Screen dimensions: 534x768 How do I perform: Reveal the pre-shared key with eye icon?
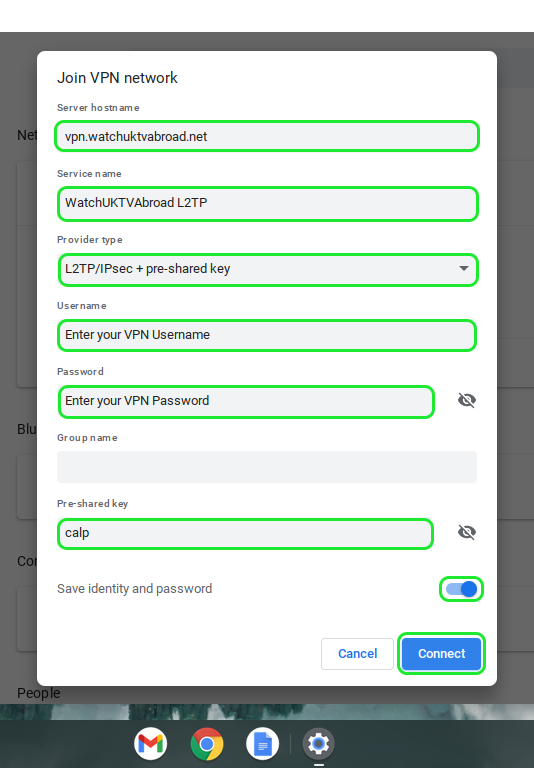point(466,532)
